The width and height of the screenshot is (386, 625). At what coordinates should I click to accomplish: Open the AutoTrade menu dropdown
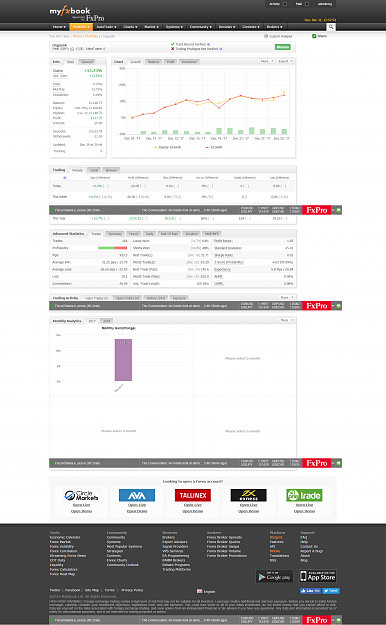[x=106, y=27]
